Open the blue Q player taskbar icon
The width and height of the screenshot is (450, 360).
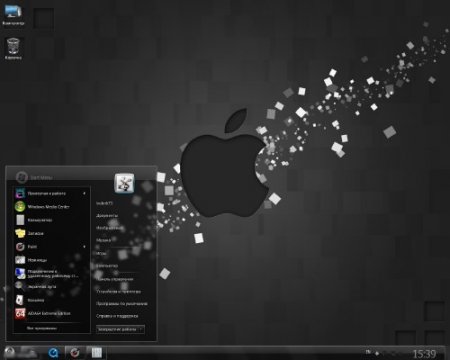(x=53, y=352)
